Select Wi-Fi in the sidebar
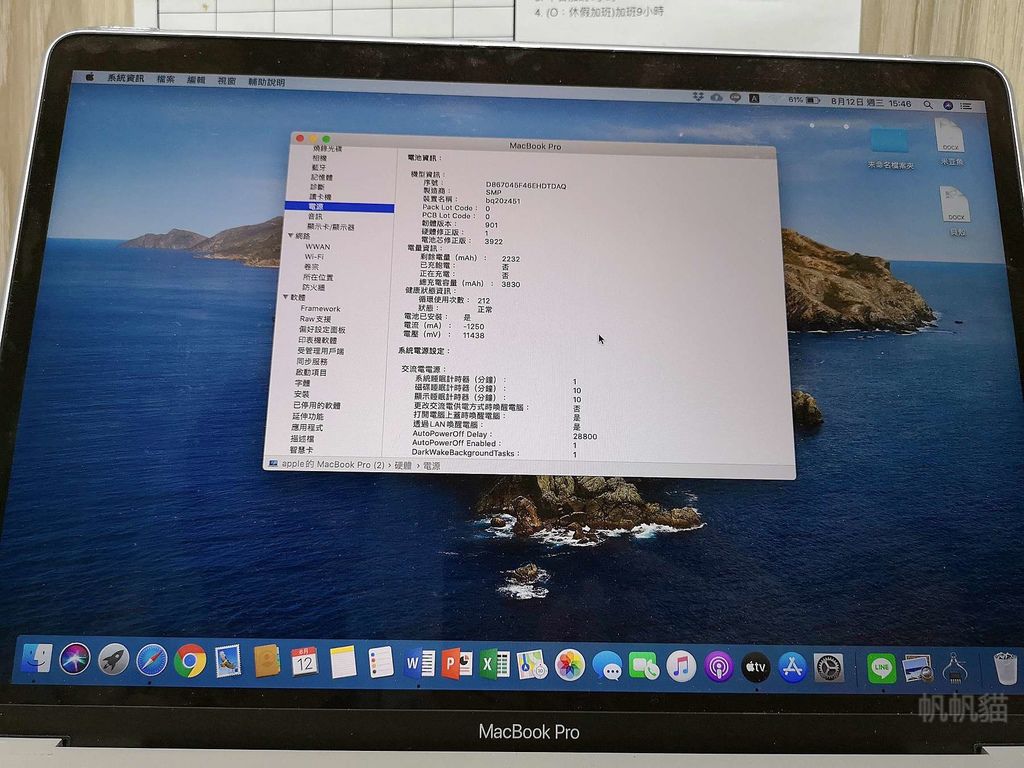 coord(313,257)
